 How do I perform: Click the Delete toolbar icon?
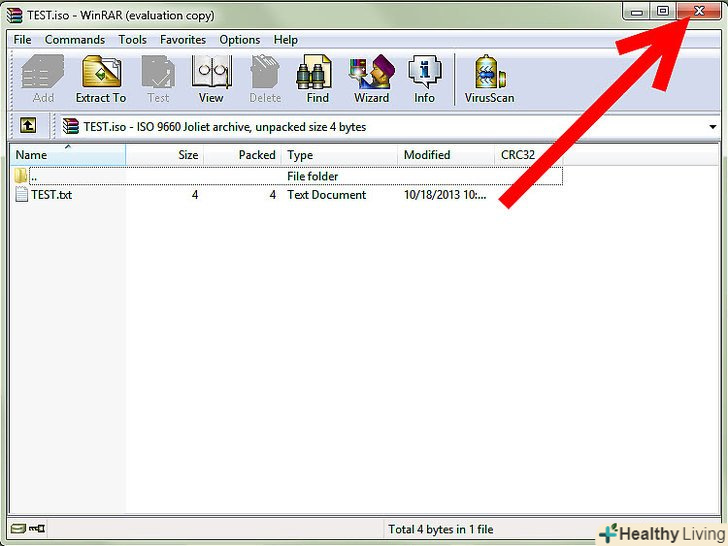pos(265,78)
